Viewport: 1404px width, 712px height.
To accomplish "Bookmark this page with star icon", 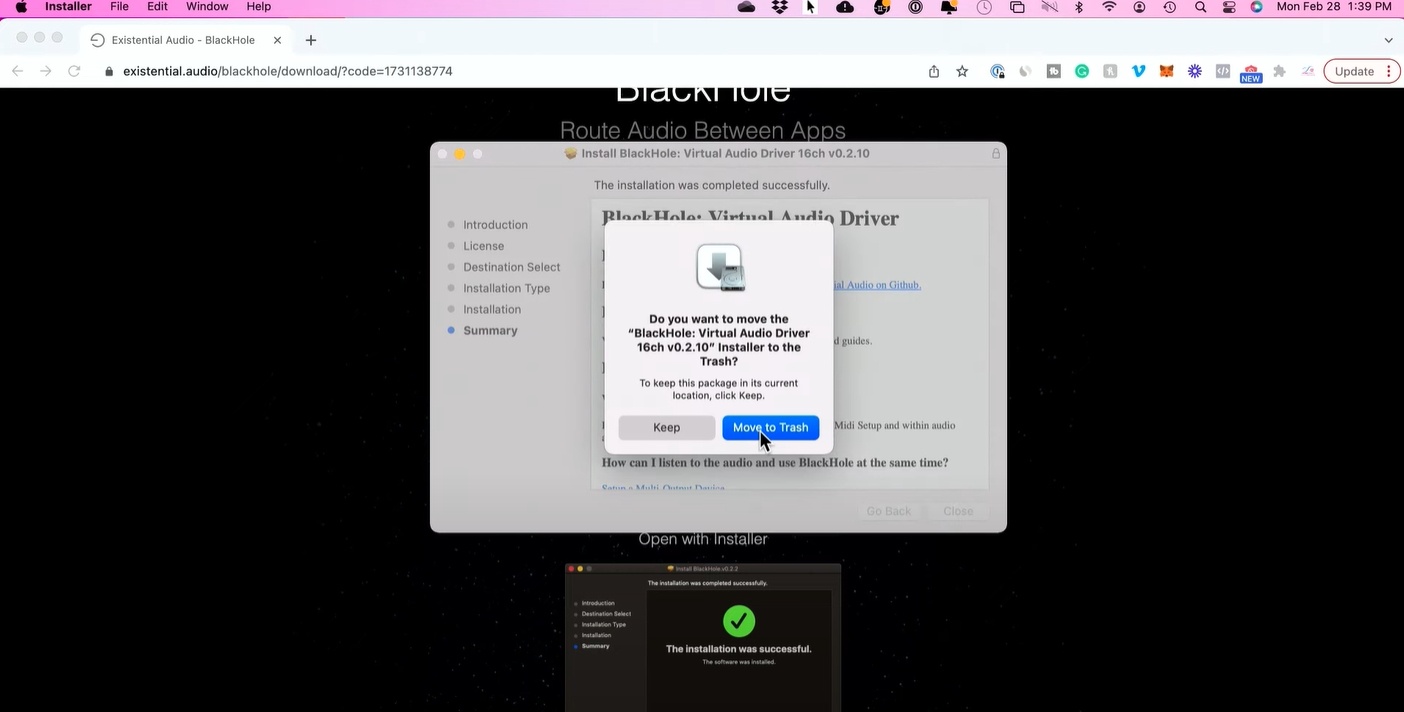I will tap(962, 71).
